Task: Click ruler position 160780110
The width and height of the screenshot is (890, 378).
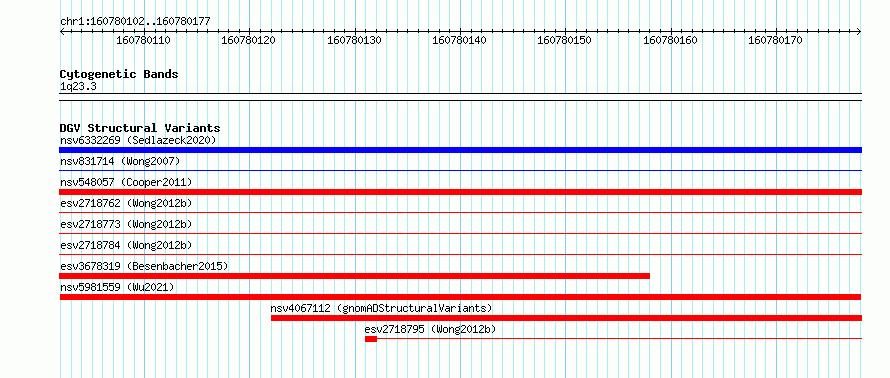Action: pos(143,40)
